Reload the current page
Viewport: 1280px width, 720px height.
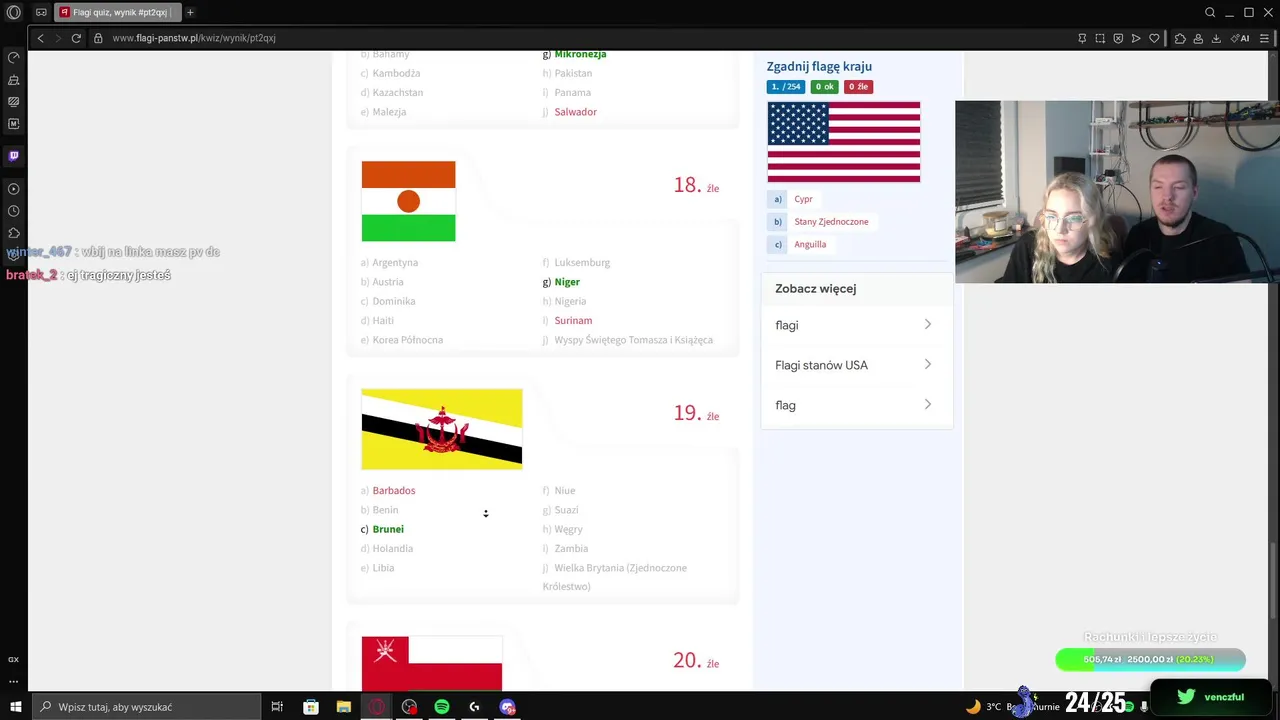76,38
